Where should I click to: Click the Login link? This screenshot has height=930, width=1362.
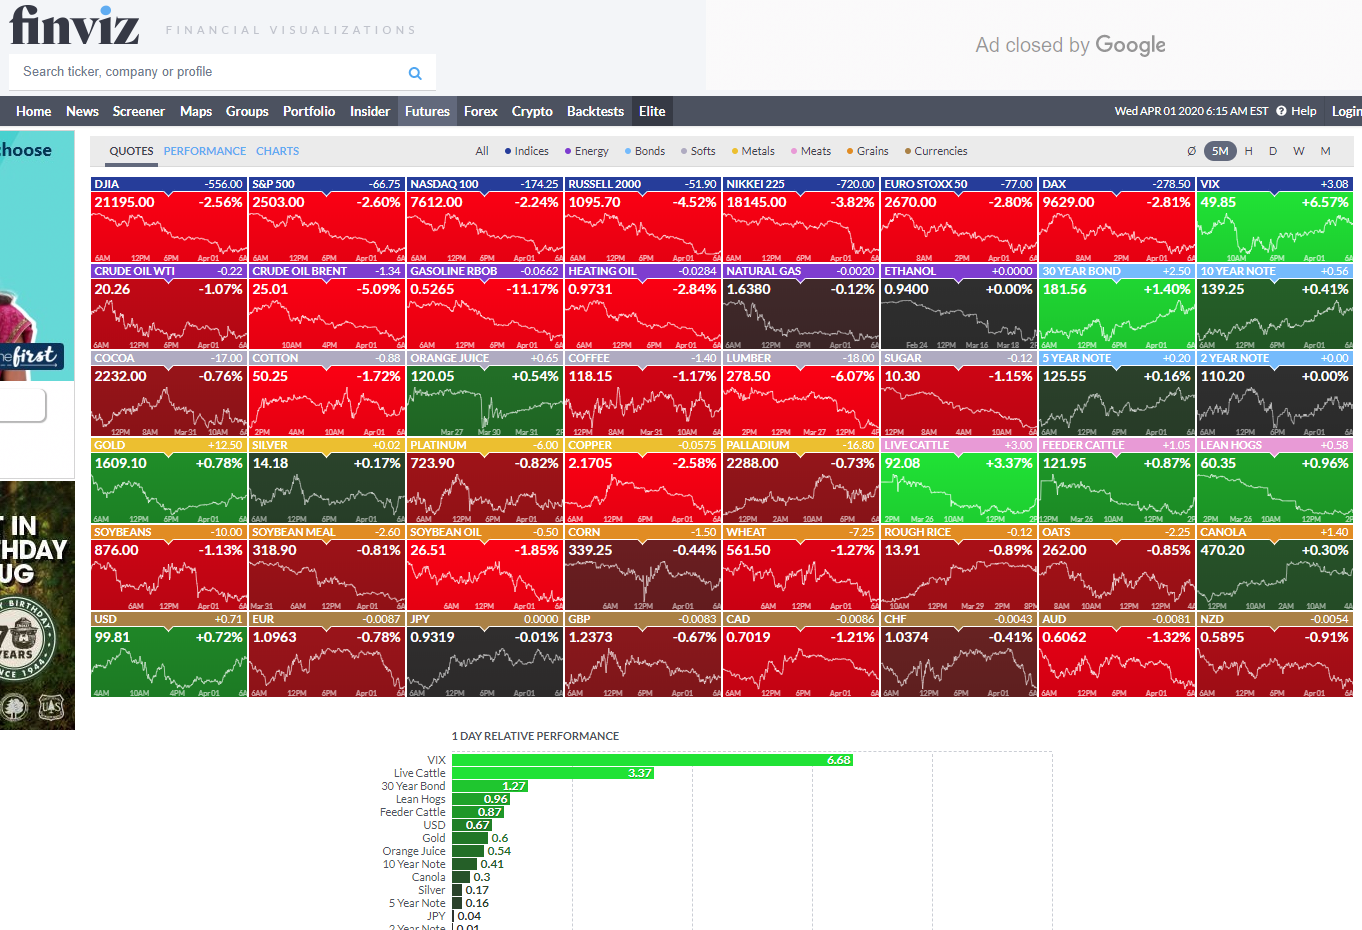tap(1346, 111)
